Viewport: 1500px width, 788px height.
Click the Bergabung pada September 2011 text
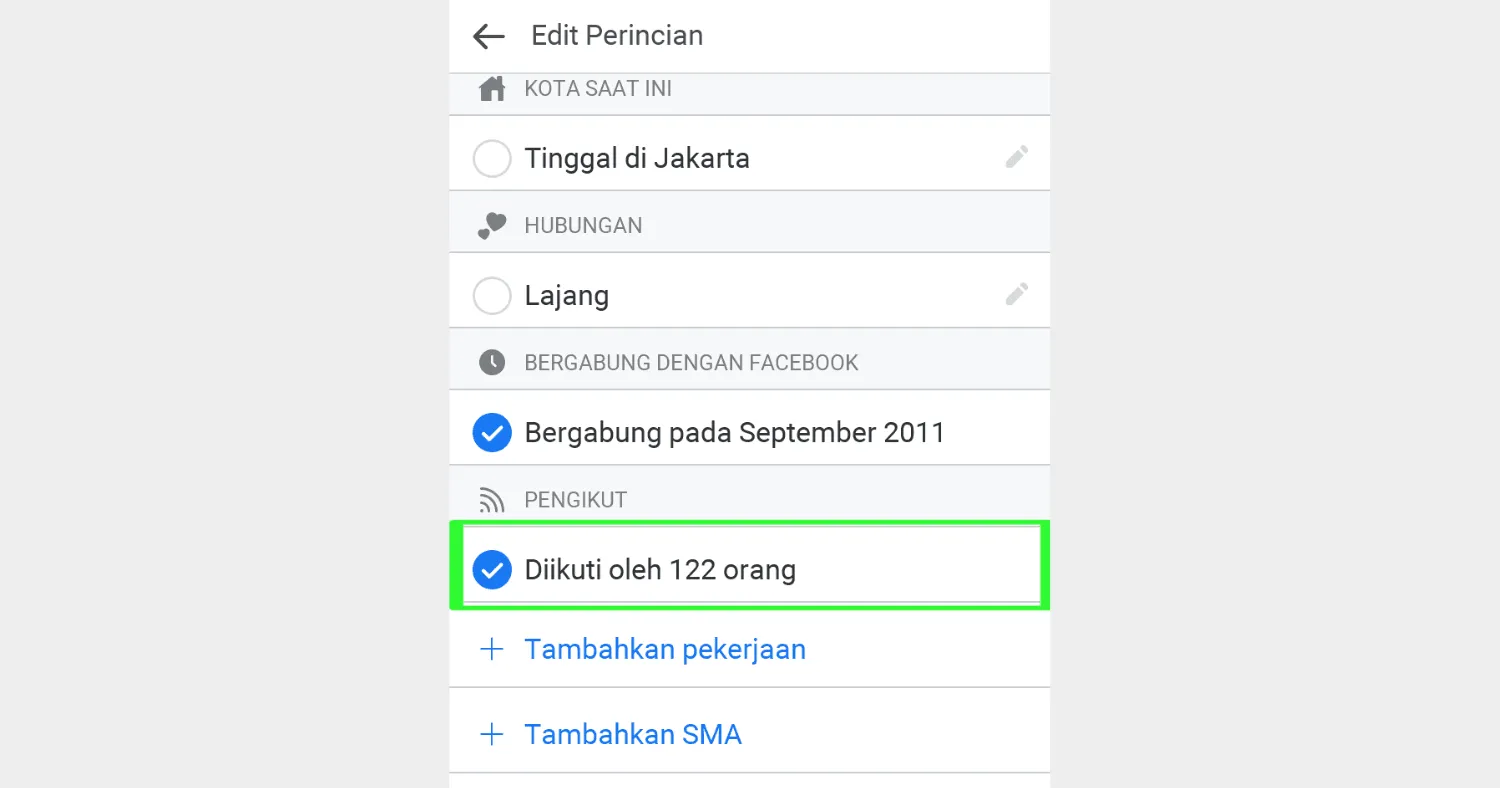[x=734, y=433]
